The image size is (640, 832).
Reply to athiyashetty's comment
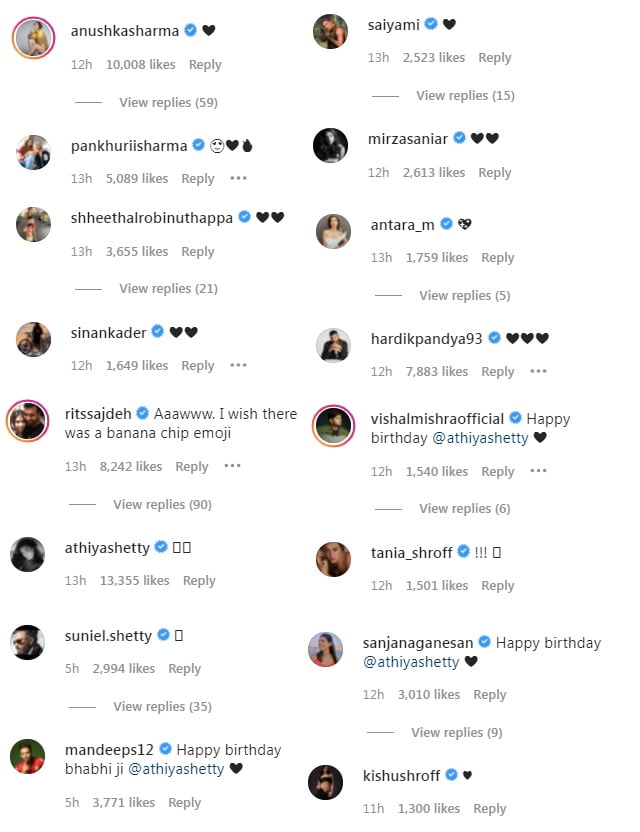199,580
